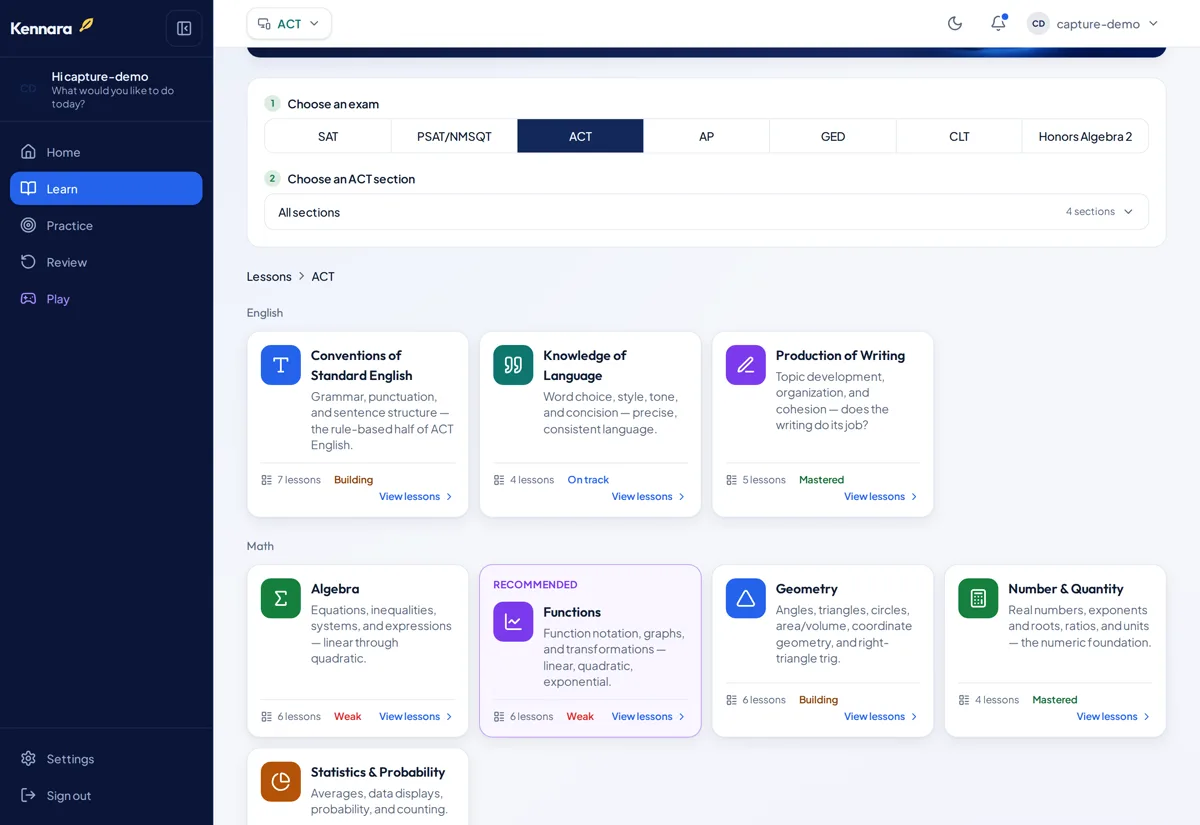The width and height of the screenshot is (1200, 825).
Task: View lessons for Algebra
Action: (x=416, y=716)
